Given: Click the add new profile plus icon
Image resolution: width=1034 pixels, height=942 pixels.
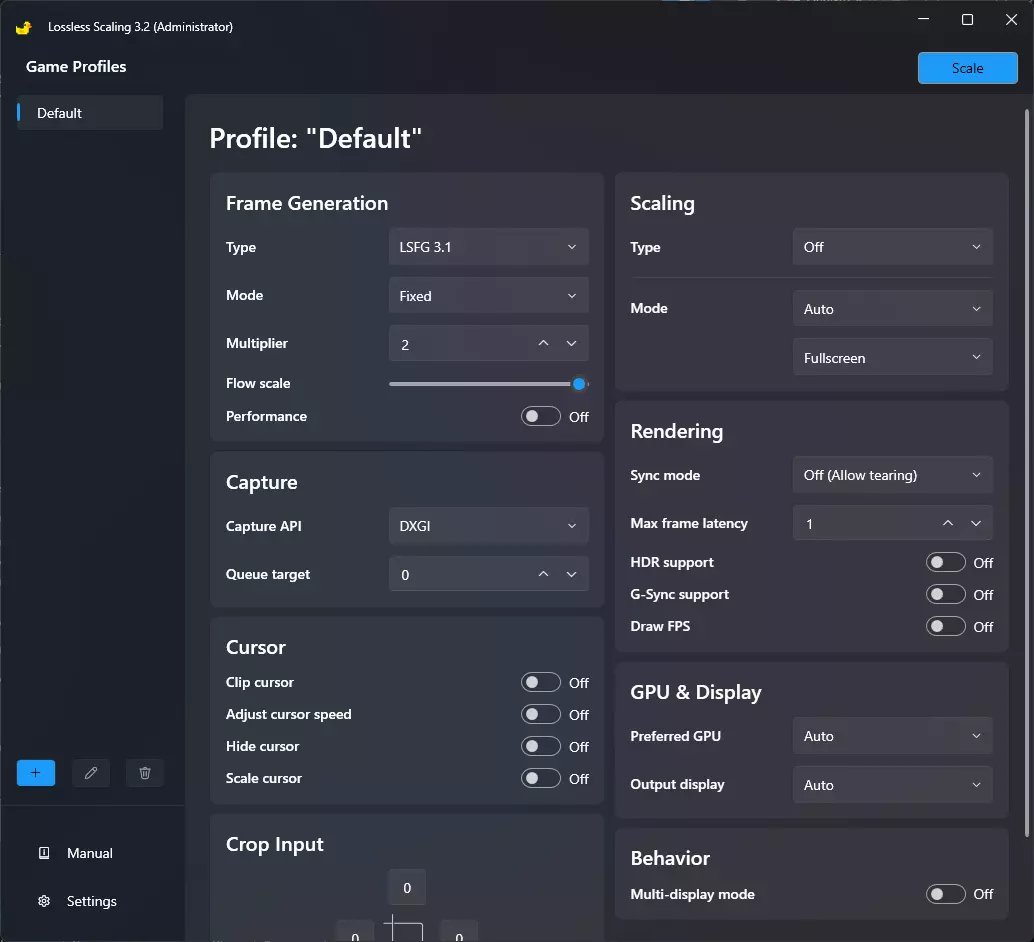Looking at the screenshot, I should (36, 773).
